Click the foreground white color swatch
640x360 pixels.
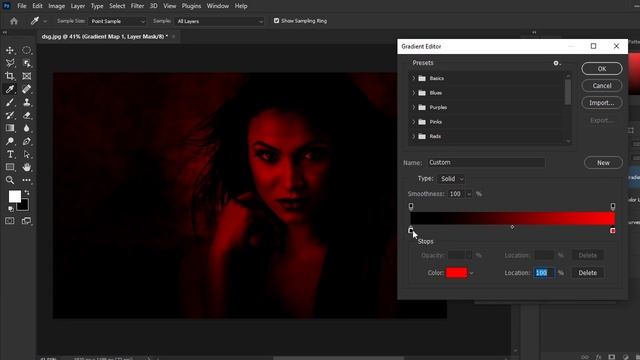pyautogui.click(x=15, y=197)
